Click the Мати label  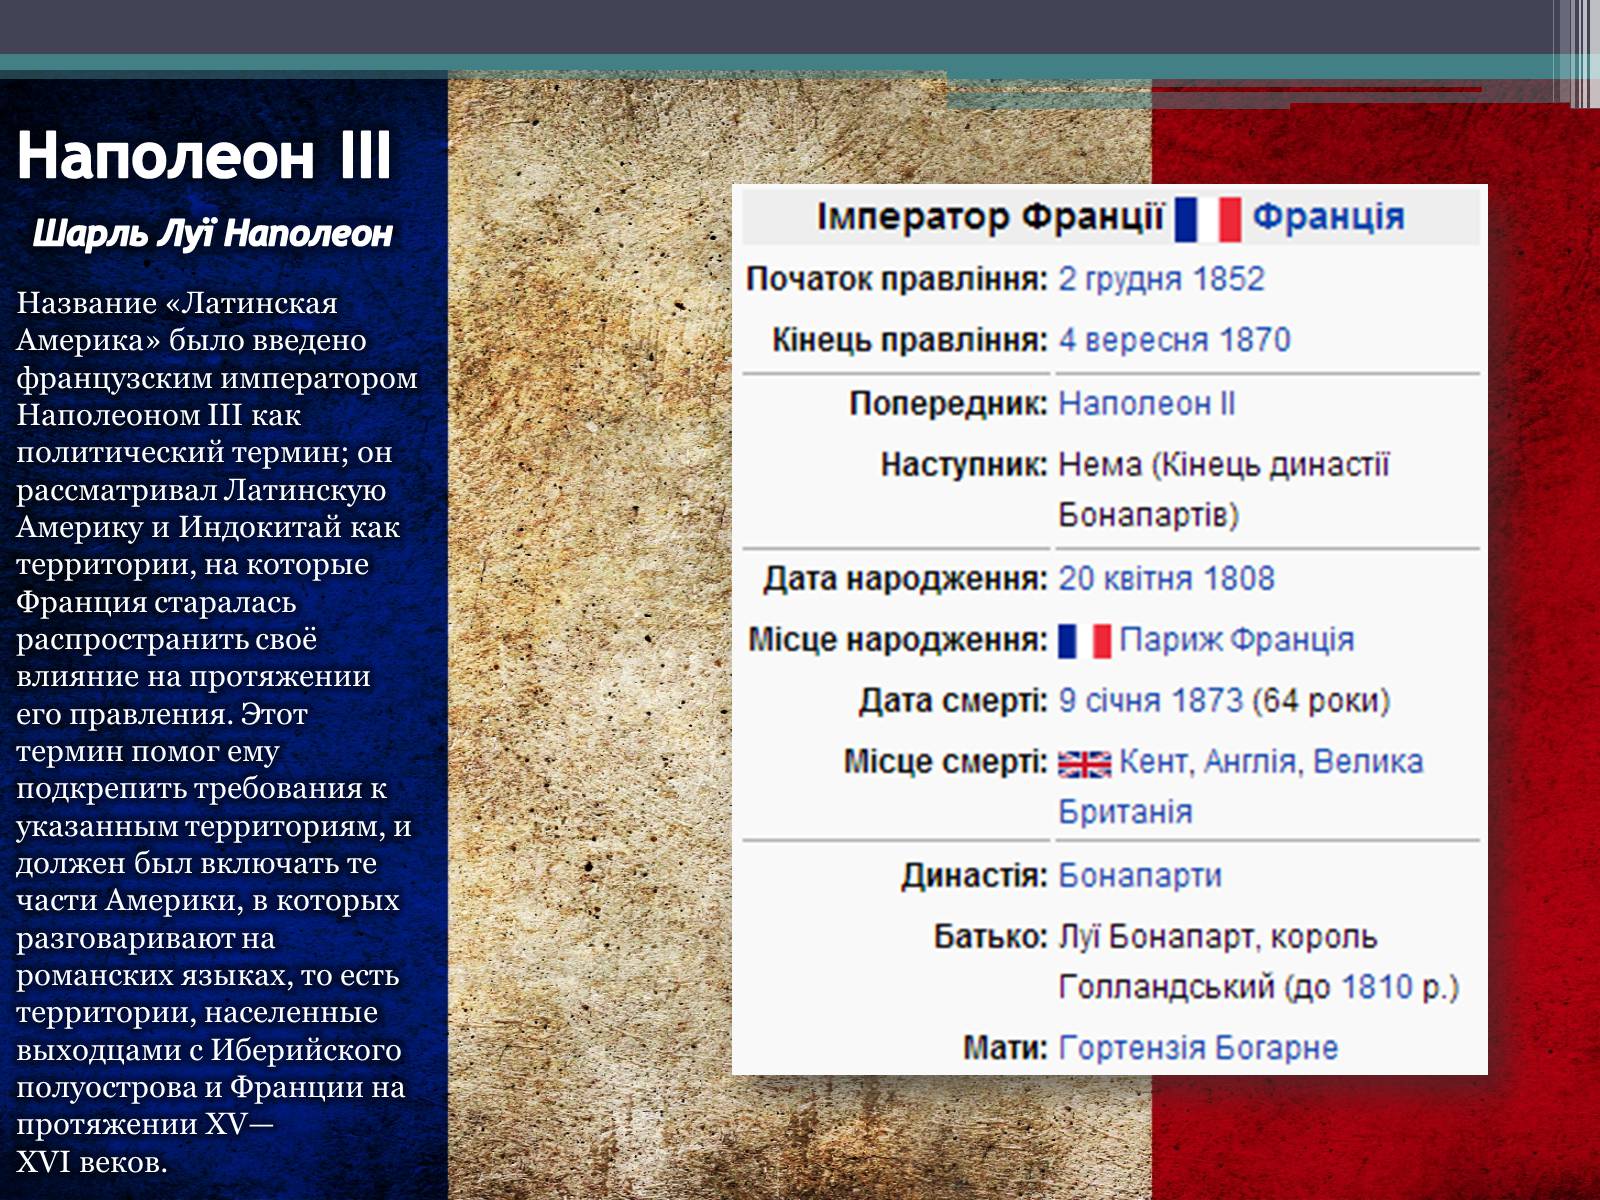(1005, 1048)
